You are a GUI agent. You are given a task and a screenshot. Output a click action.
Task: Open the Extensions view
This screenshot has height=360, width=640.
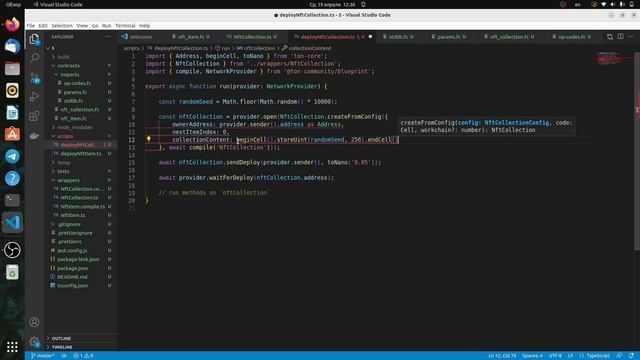(34, 116)
